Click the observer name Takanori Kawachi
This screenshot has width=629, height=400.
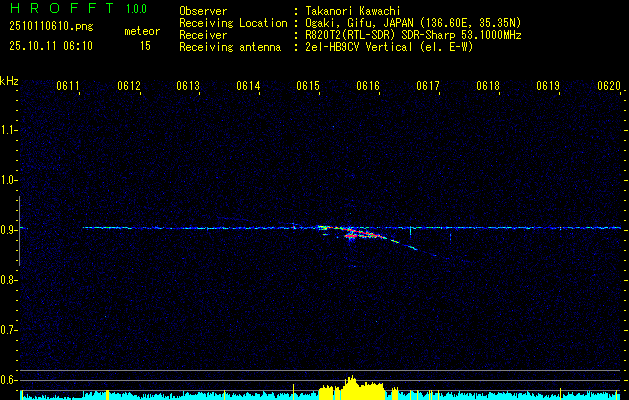(353, 11)
